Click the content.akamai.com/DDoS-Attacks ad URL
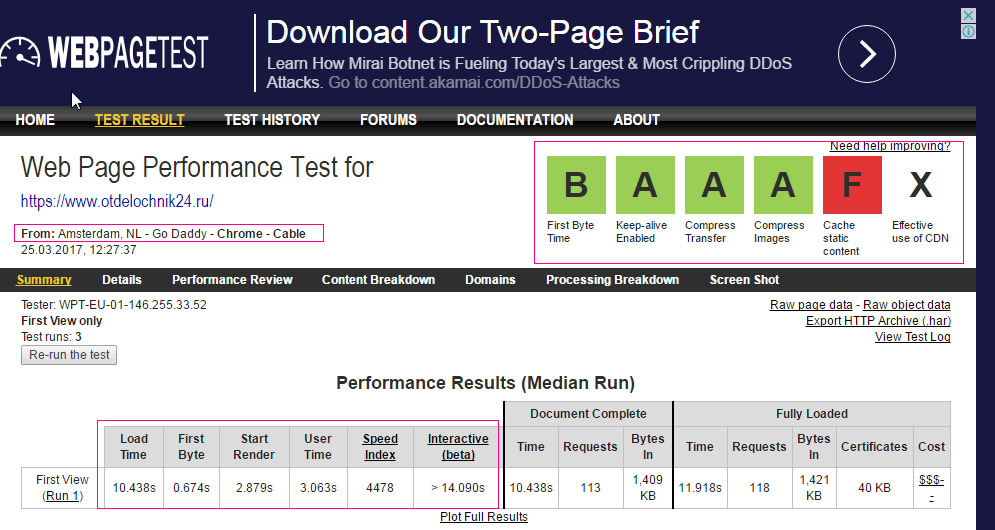 coord(496,83)
